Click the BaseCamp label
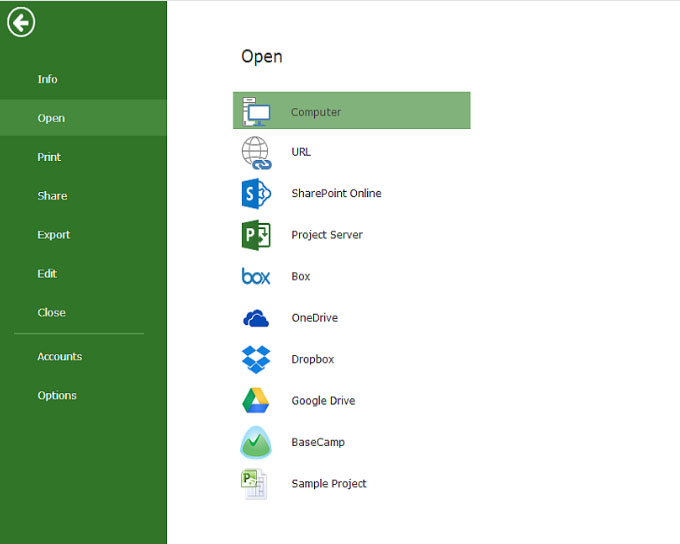Viewport: 680px width, 544px height. 318,442
